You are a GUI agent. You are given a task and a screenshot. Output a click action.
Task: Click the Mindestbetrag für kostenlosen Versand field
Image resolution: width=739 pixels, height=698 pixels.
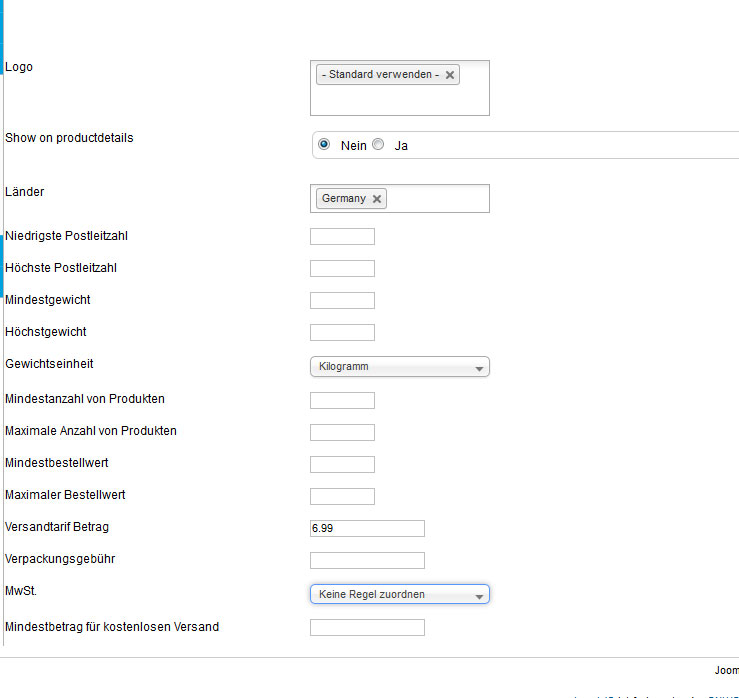[x=367, y=628]
